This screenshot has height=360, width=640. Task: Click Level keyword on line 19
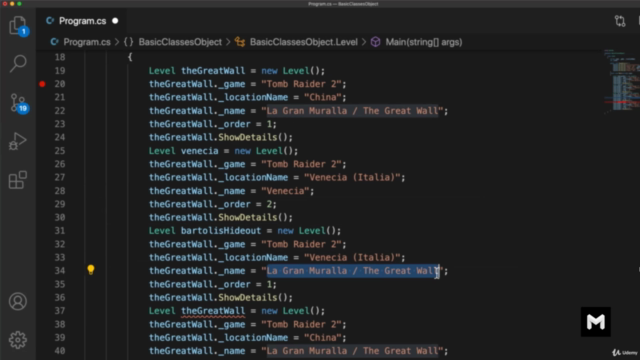162,71
